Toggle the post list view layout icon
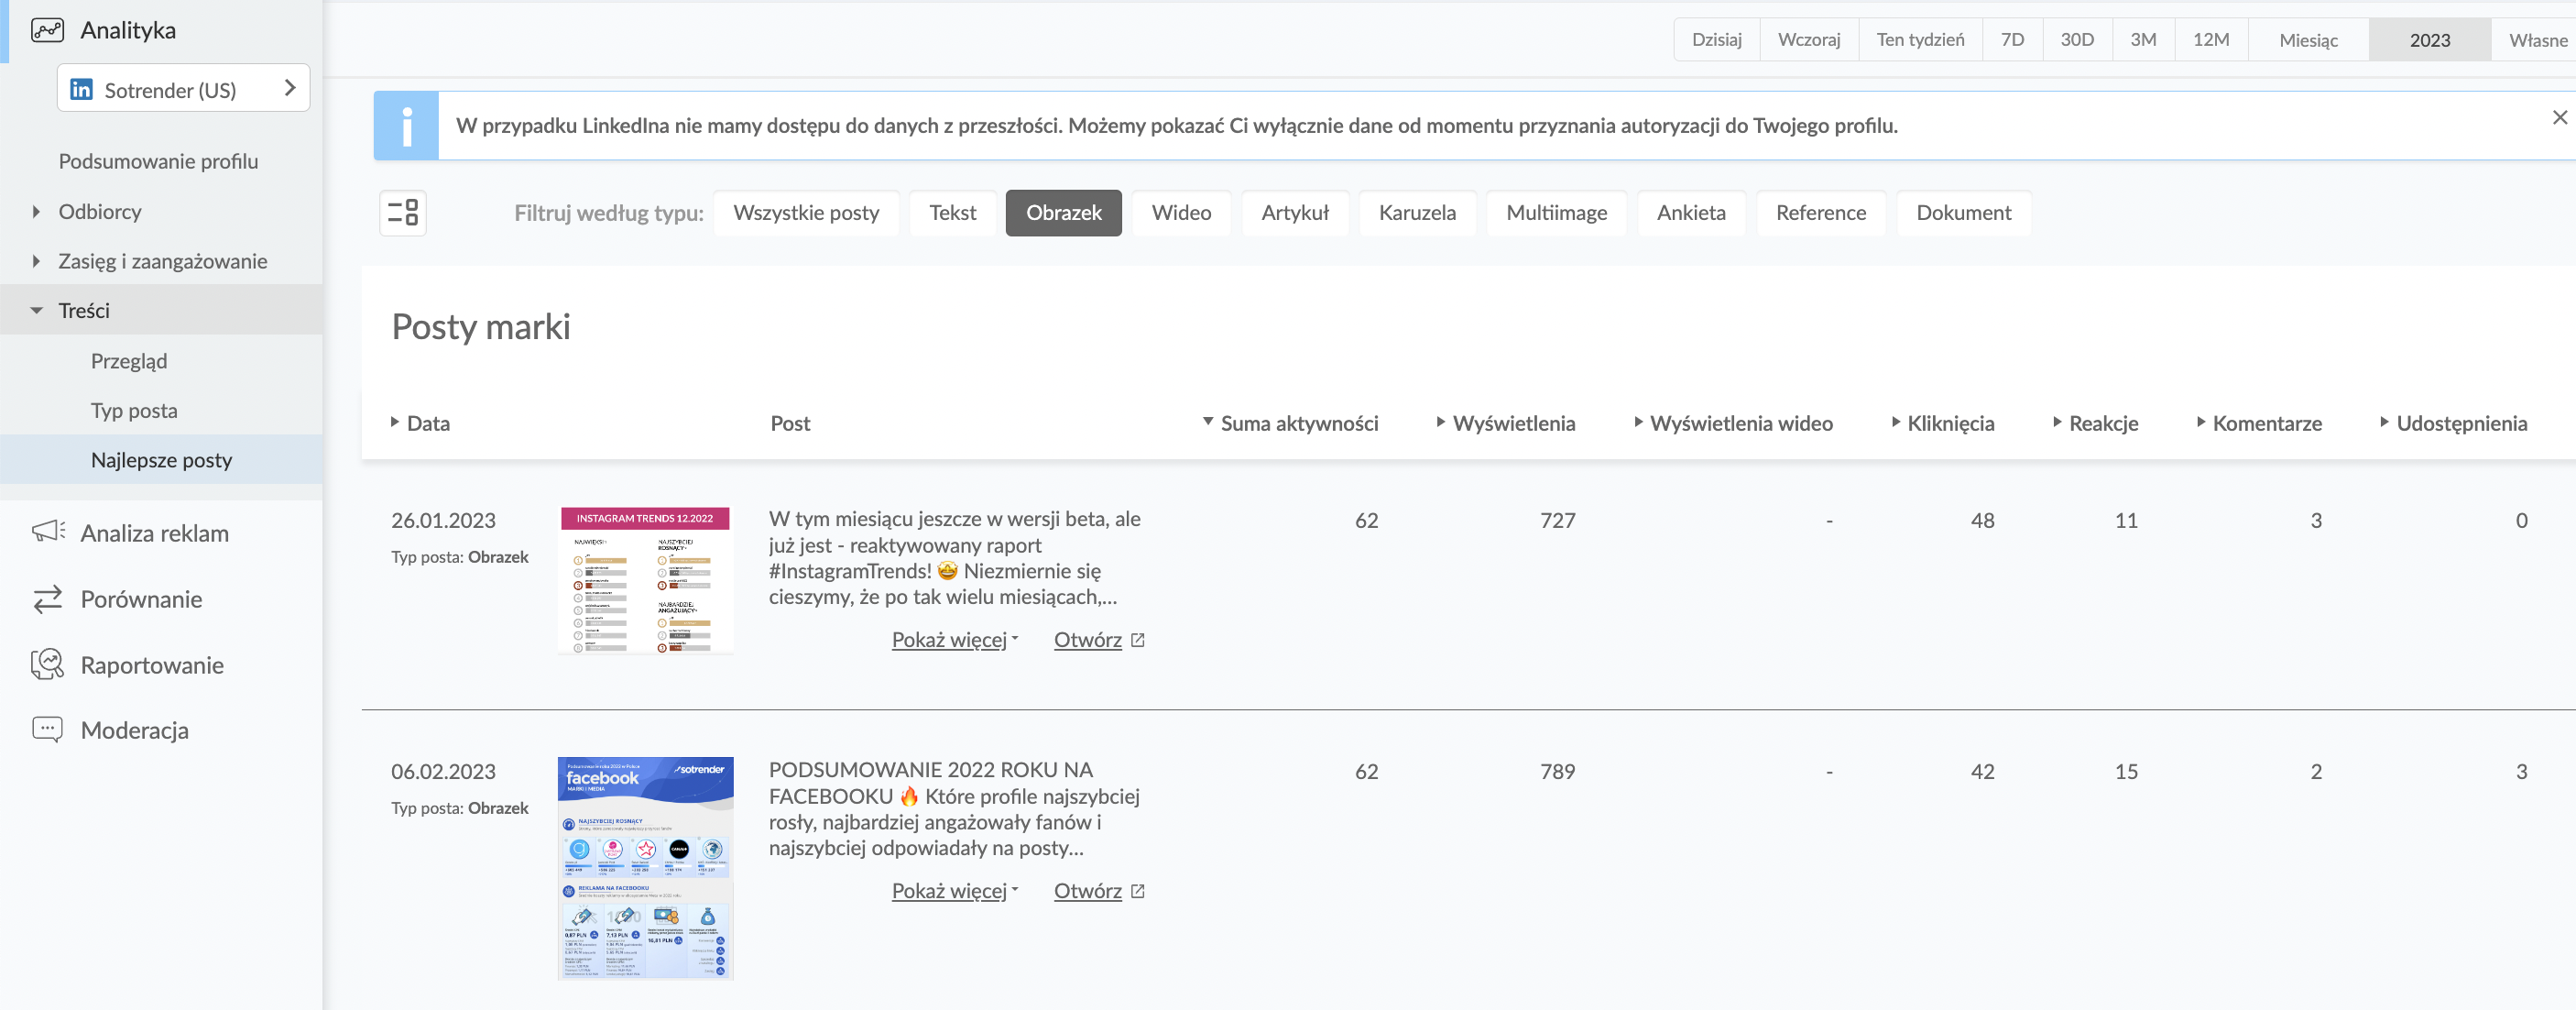Viewport: 2576px width, 1010px height. coord(403,213)
